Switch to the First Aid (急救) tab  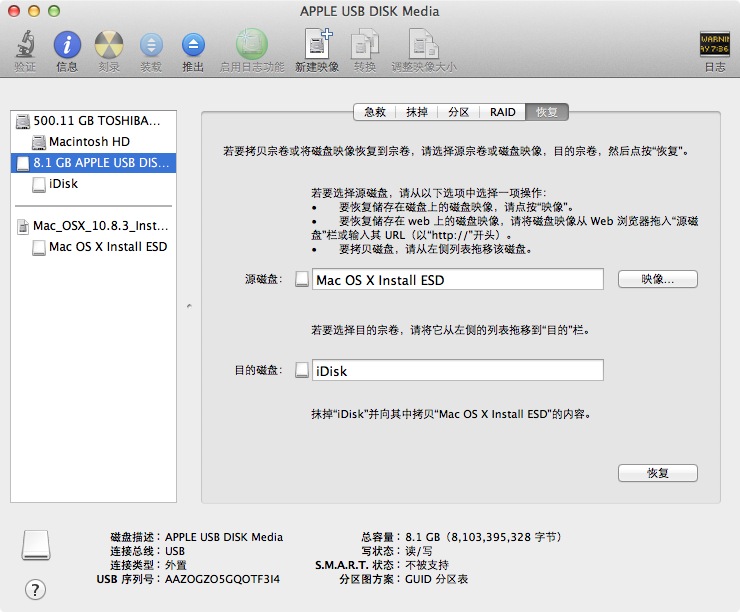click(x=375, y=112)
